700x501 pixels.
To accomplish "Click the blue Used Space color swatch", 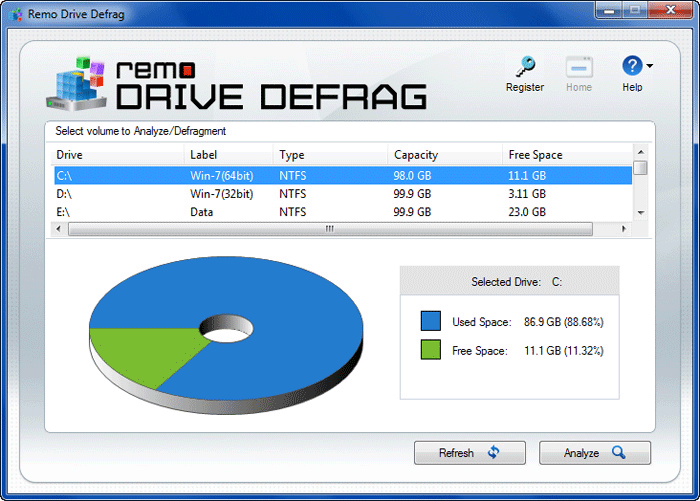I will (431, 321).
